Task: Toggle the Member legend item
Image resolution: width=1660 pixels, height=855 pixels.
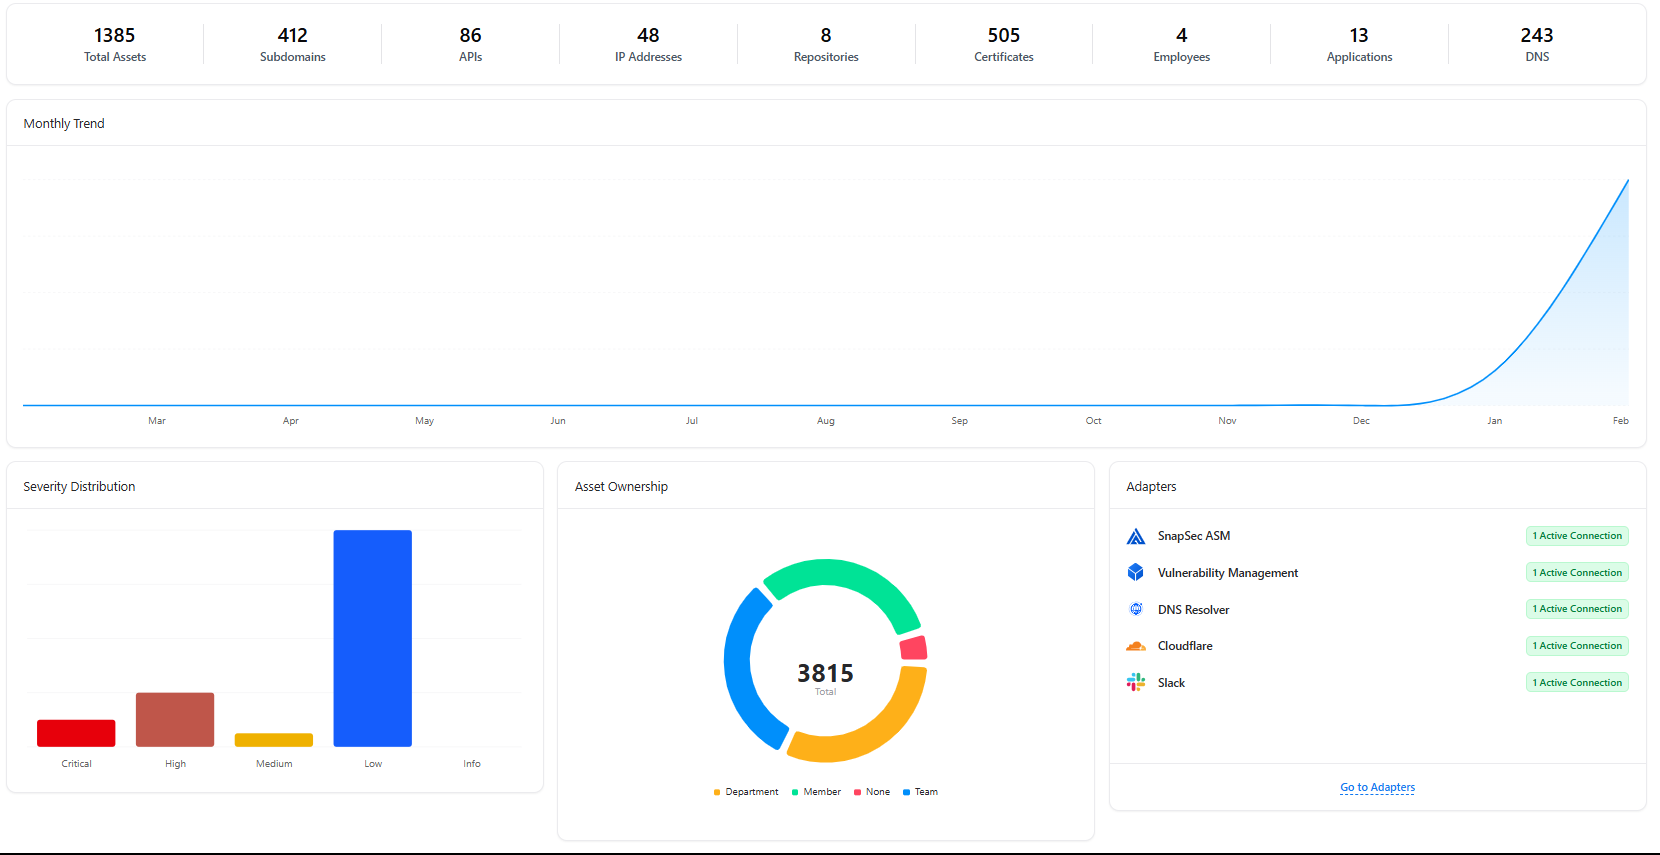Action: pos(816,792)
